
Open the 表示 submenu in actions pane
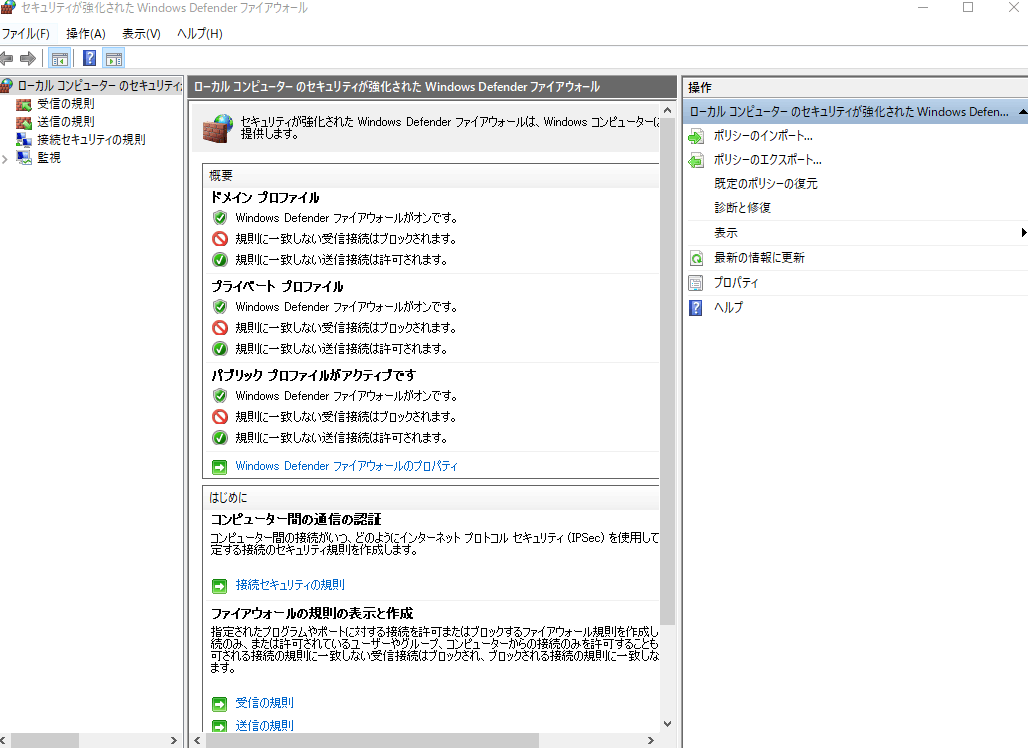pyautogui.click(x=856, y=233)
